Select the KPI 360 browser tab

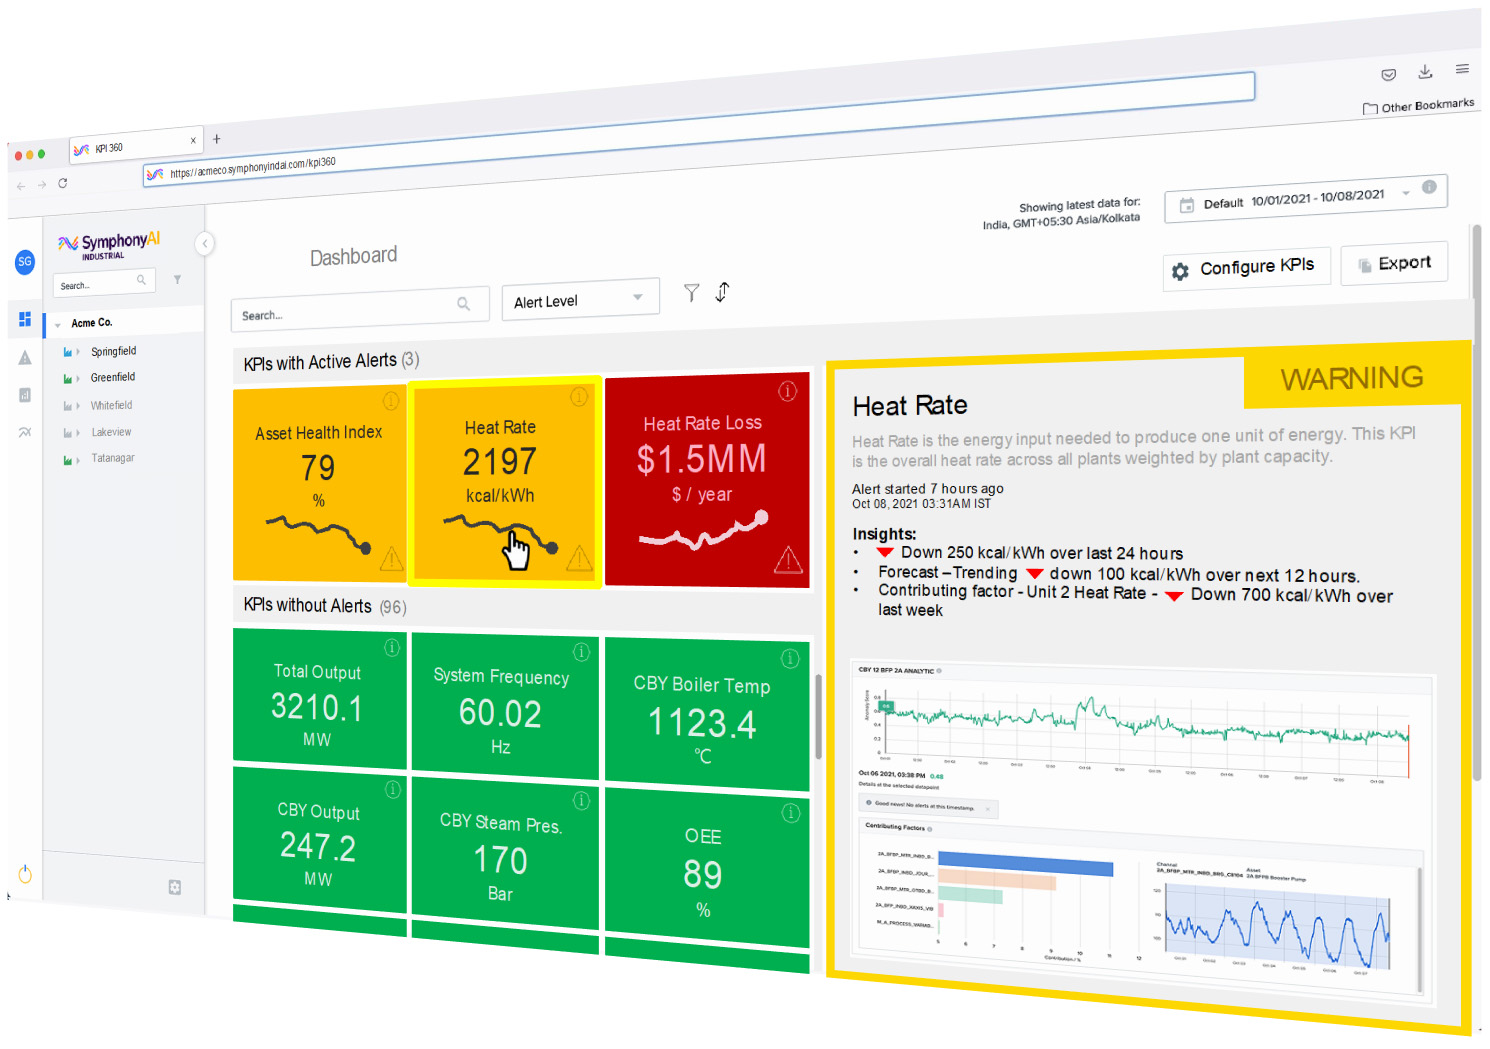click(135, 144)
